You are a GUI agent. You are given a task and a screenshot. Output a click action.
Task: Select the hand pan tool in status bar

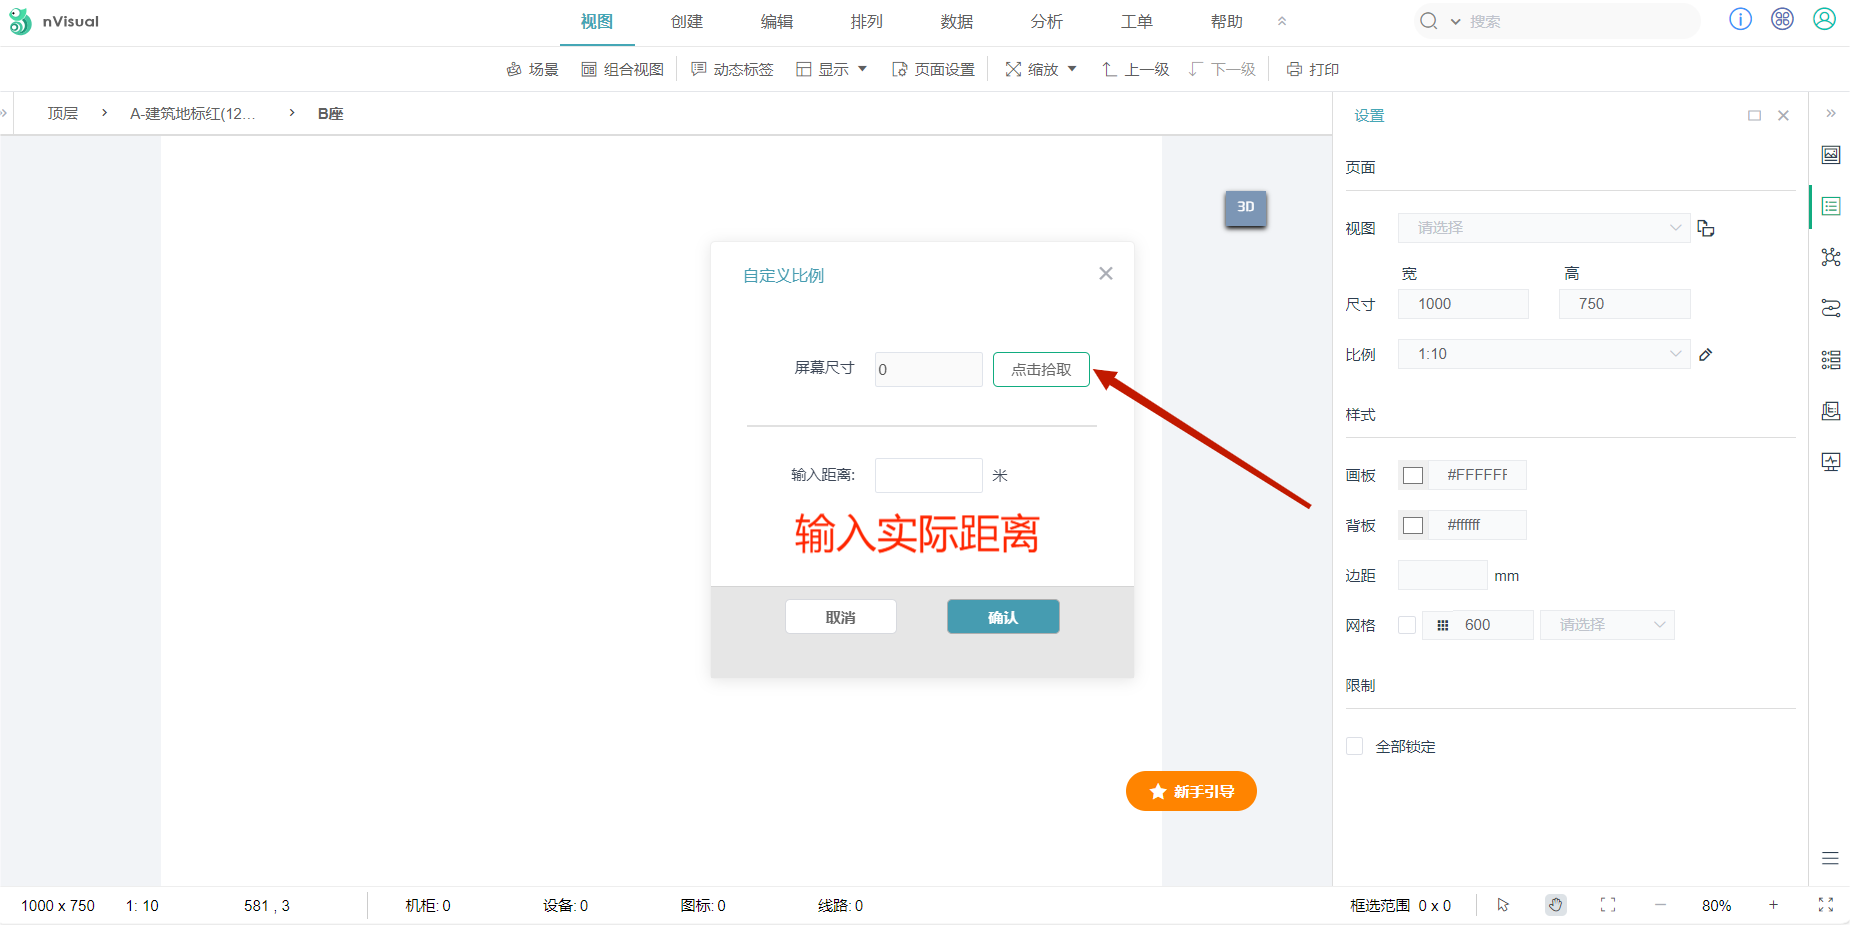click(1555, 905)
